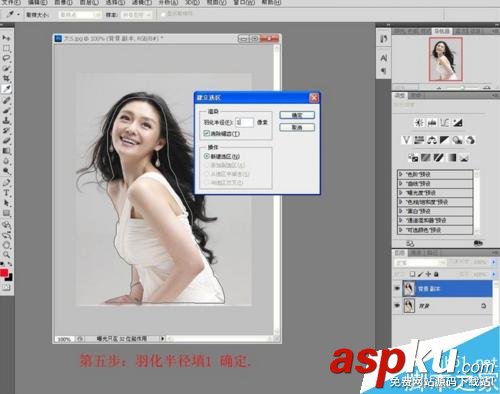Open the 滤镜 menu
This screenshot has height=394, width=500.
142,2
